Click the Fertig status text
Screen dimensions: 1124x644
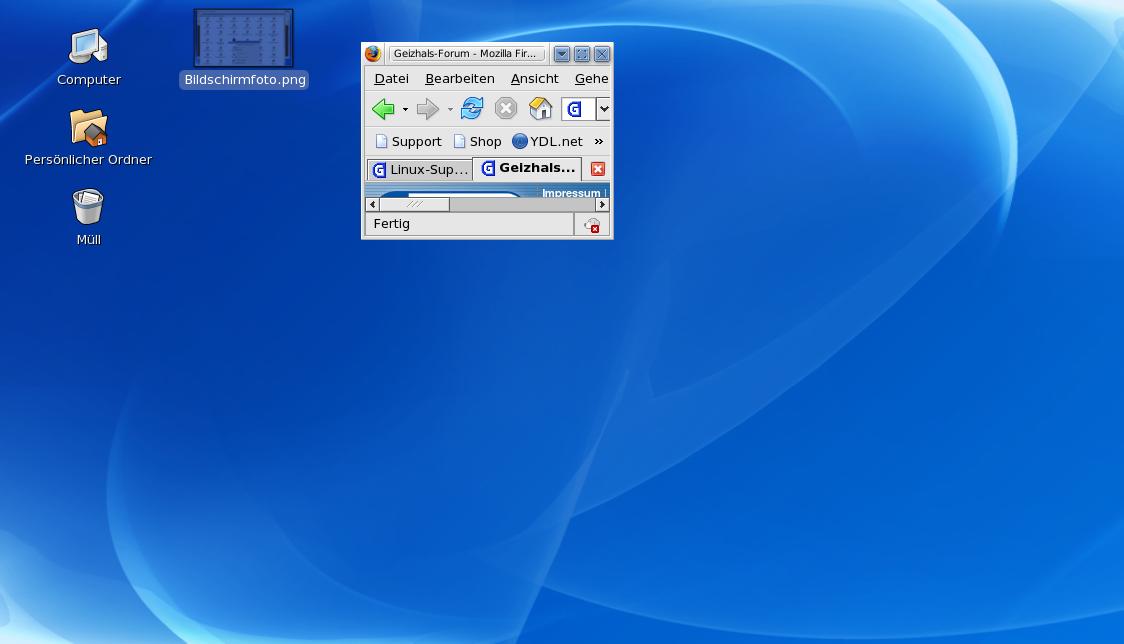pyautogui.click(x=391, y=224)
